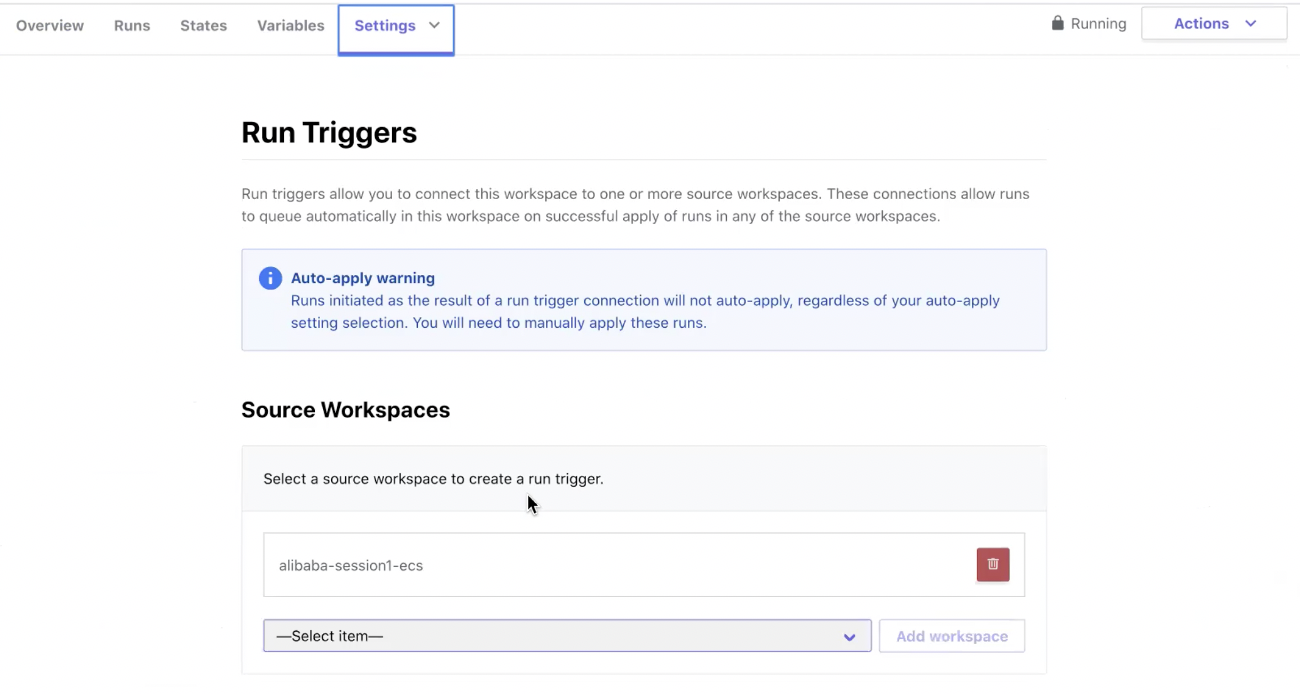The height and width of the screenshot is (694, 1300).
Task: Click the lock icon next to Running
Action: click(1056, 23)
